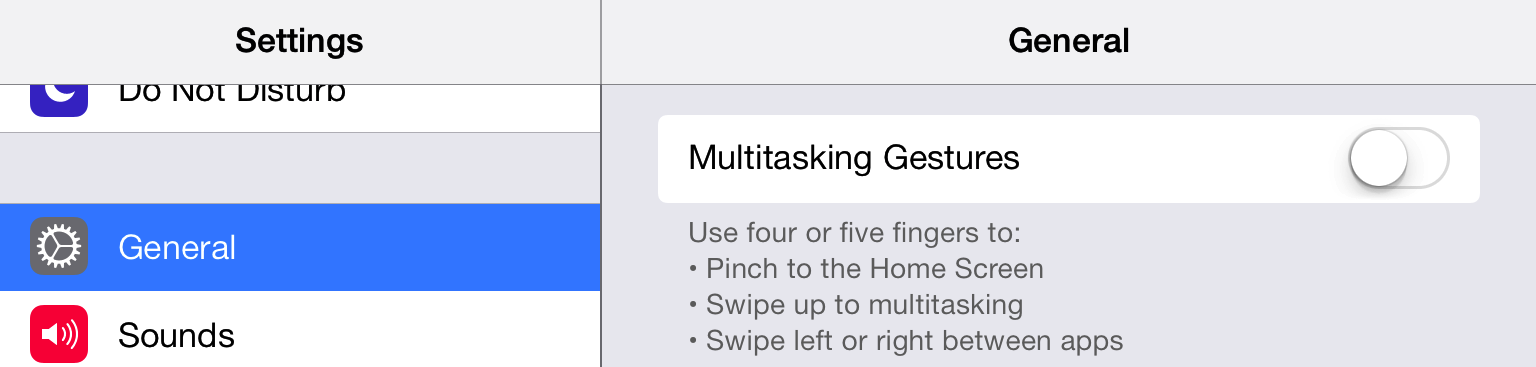
Task: Click the "Swipe left or right between apps" line
Action: pos(906,341)
